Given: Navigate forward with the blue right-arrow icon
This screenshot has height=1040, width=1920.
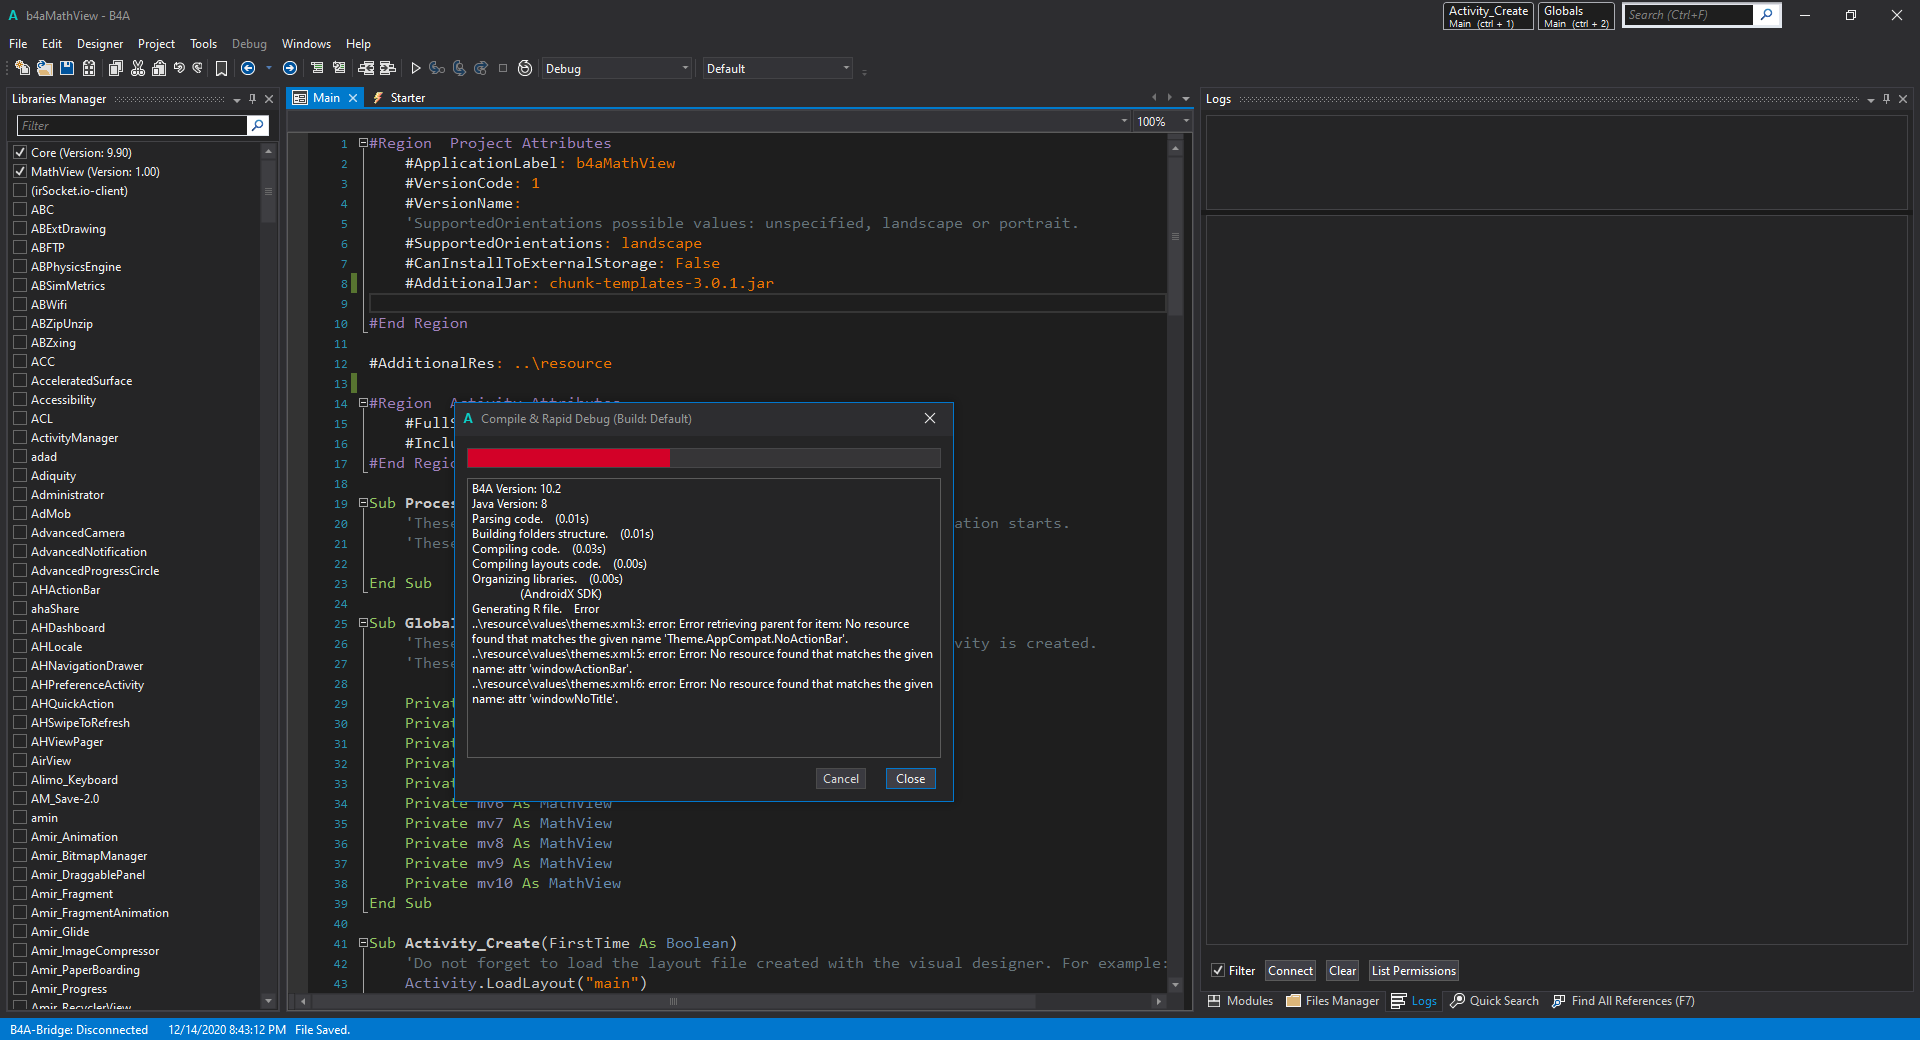Looking at the screenshot, I should [x=290, y=68].
